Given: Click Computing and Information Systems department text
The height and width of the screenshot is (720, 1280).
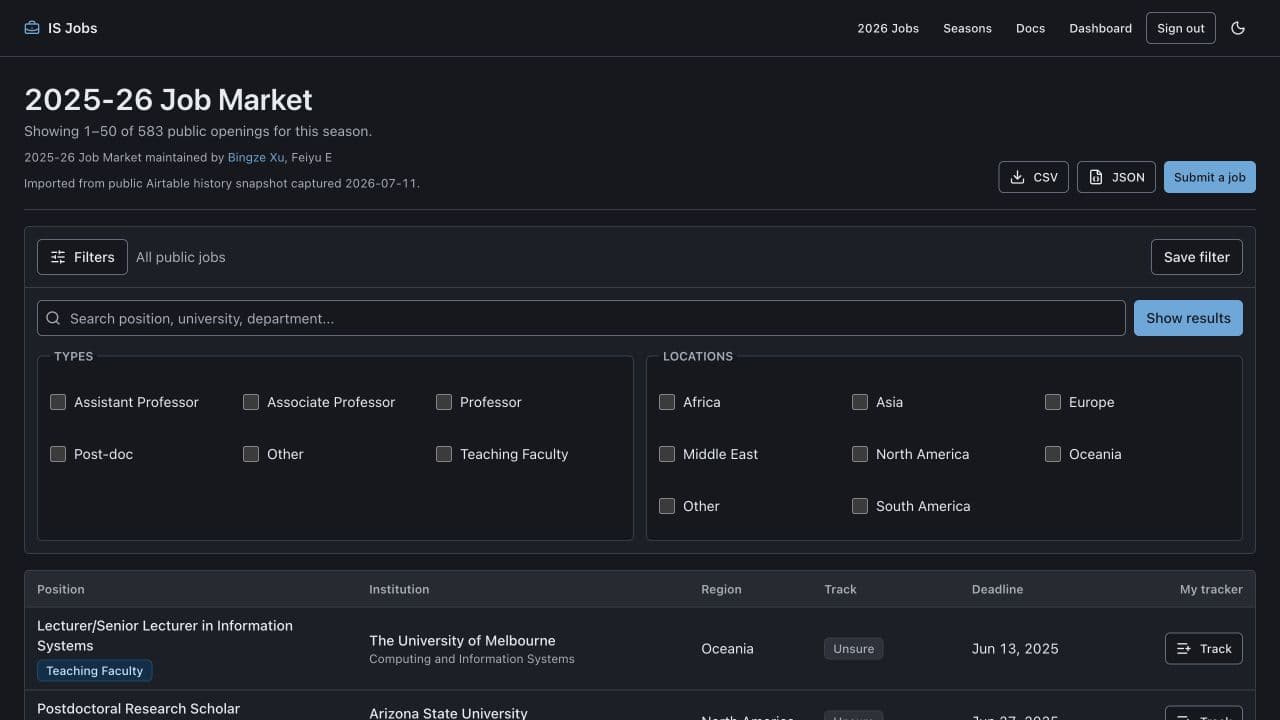Looking at the screenshot, I should point(472,659).
